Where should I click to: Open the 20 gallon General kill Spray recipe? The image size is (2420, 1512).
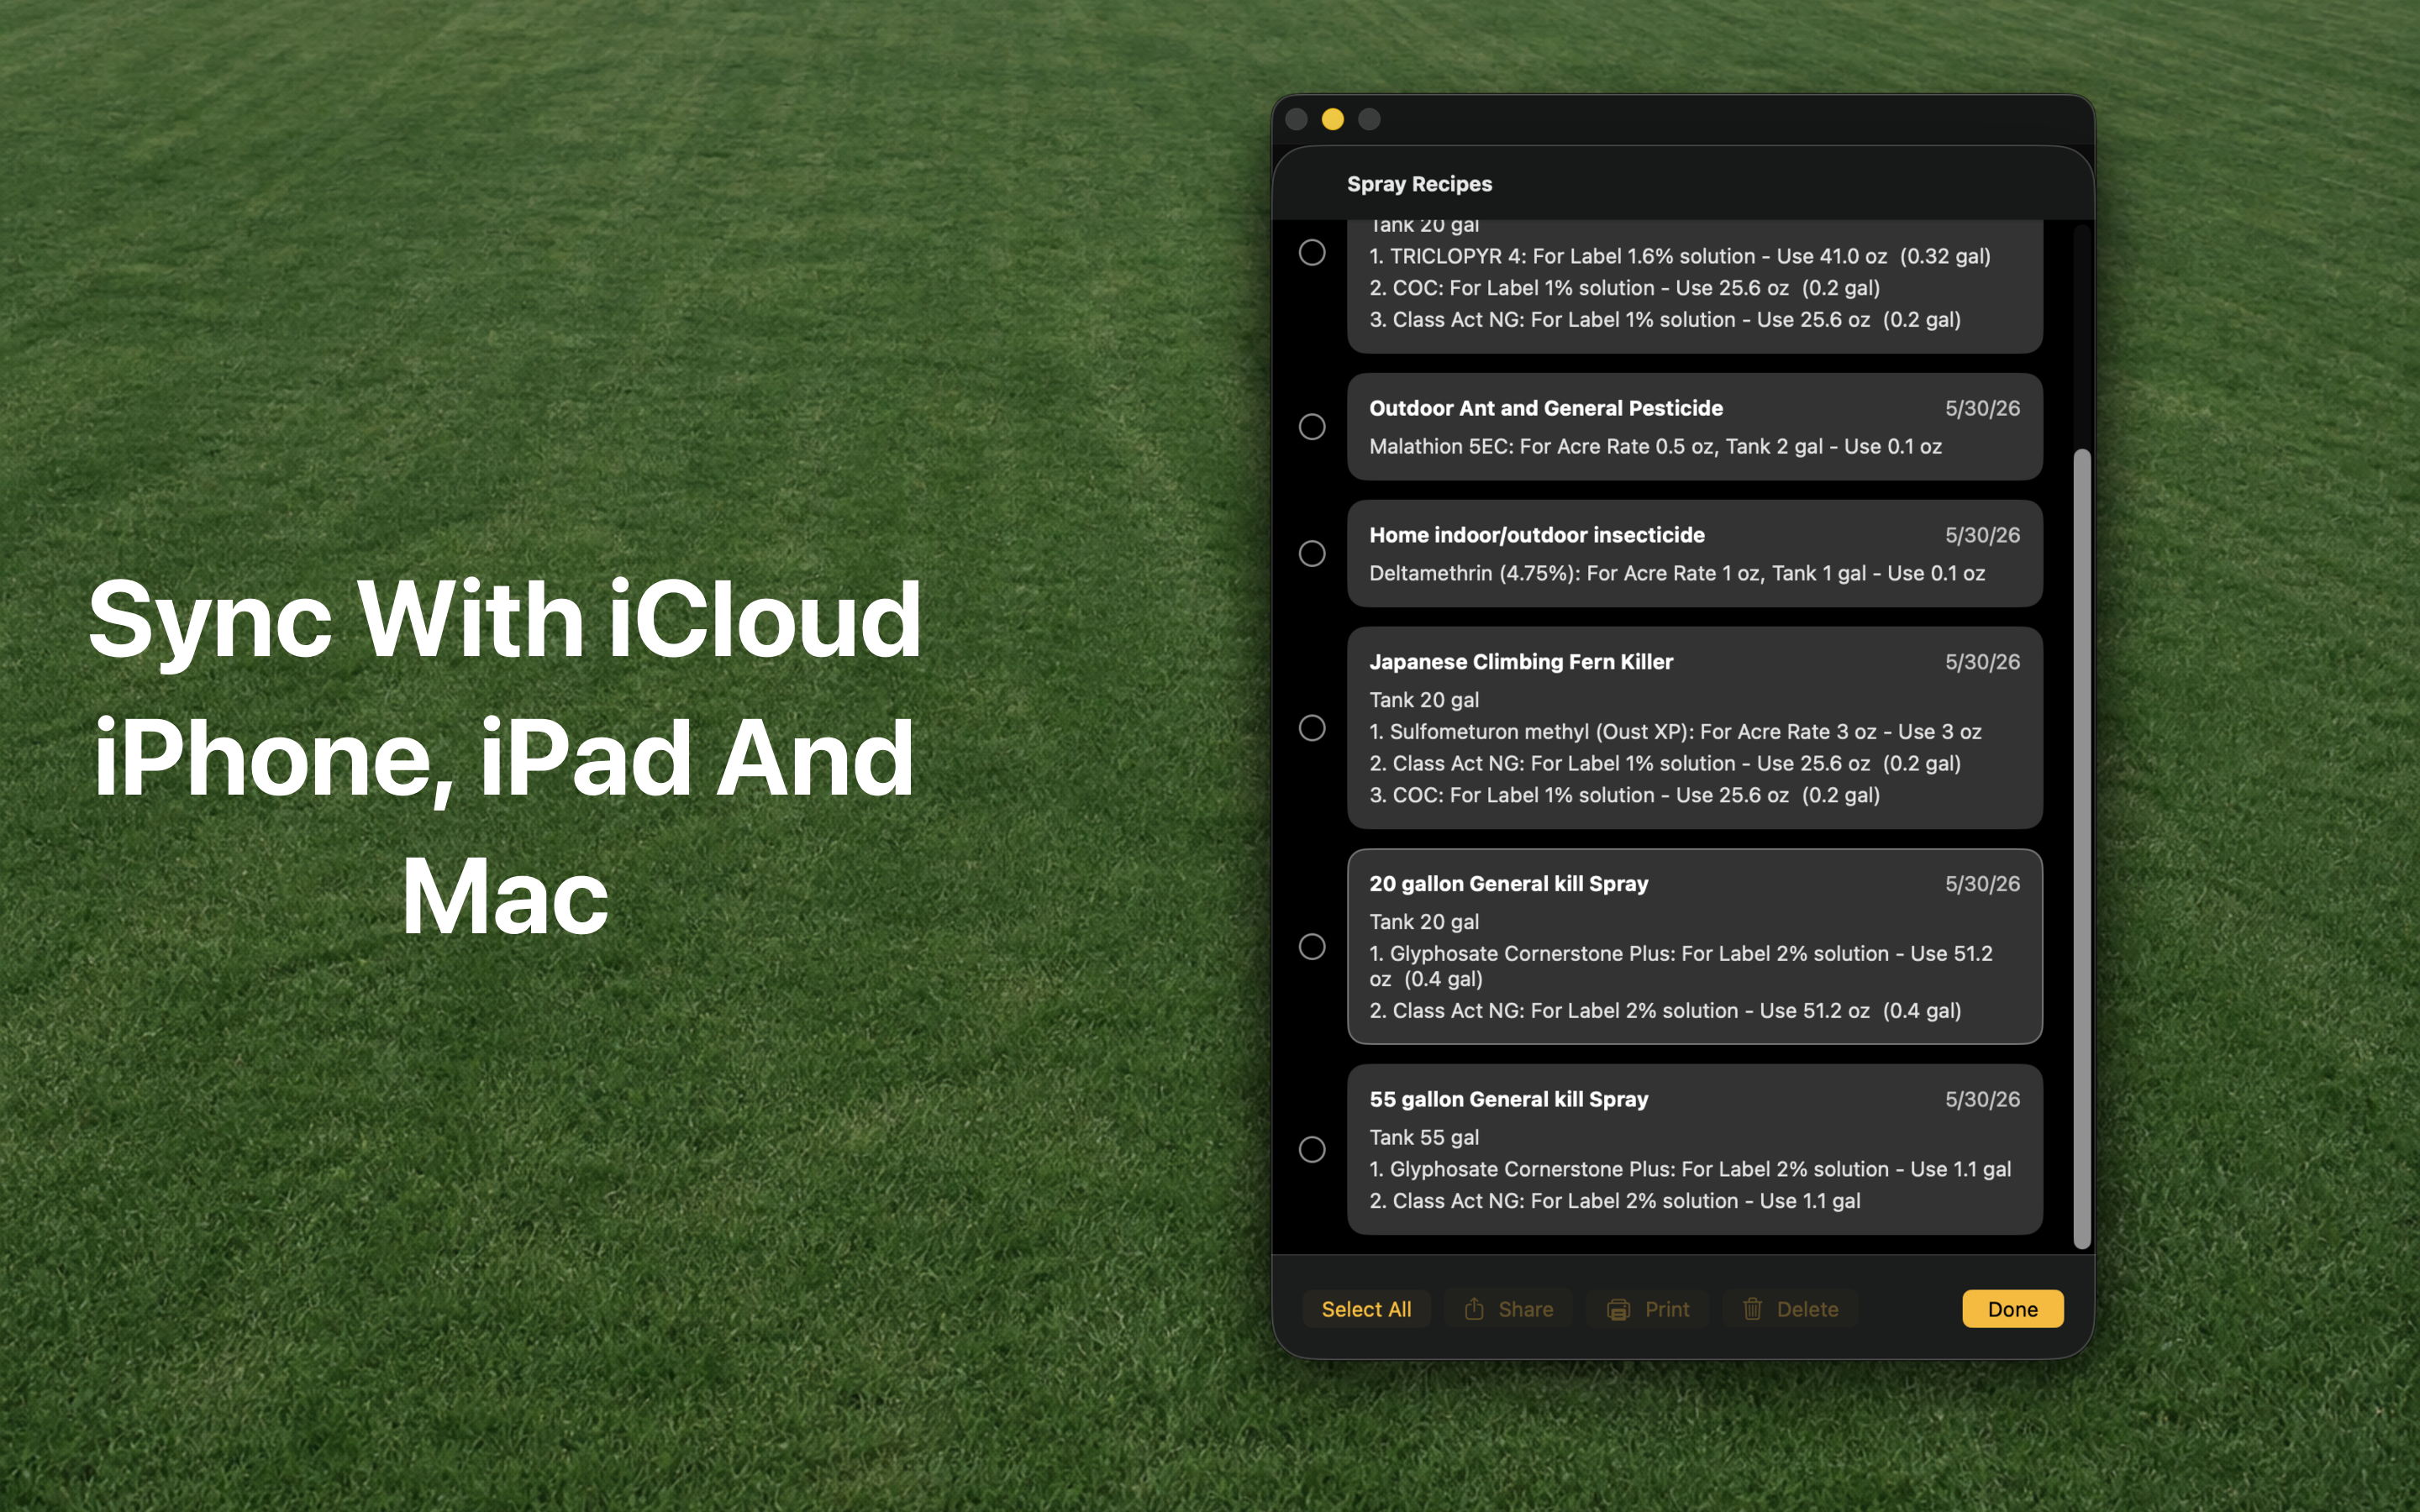(1694, 947)
